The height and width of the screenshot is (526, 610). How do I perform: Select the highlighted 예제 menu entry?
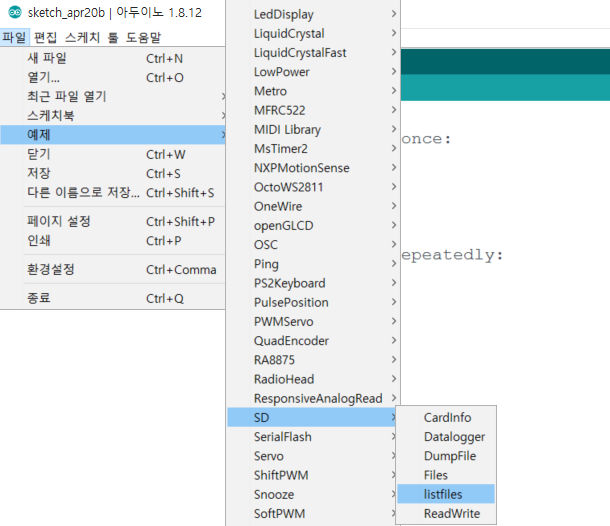coord(113,135)
